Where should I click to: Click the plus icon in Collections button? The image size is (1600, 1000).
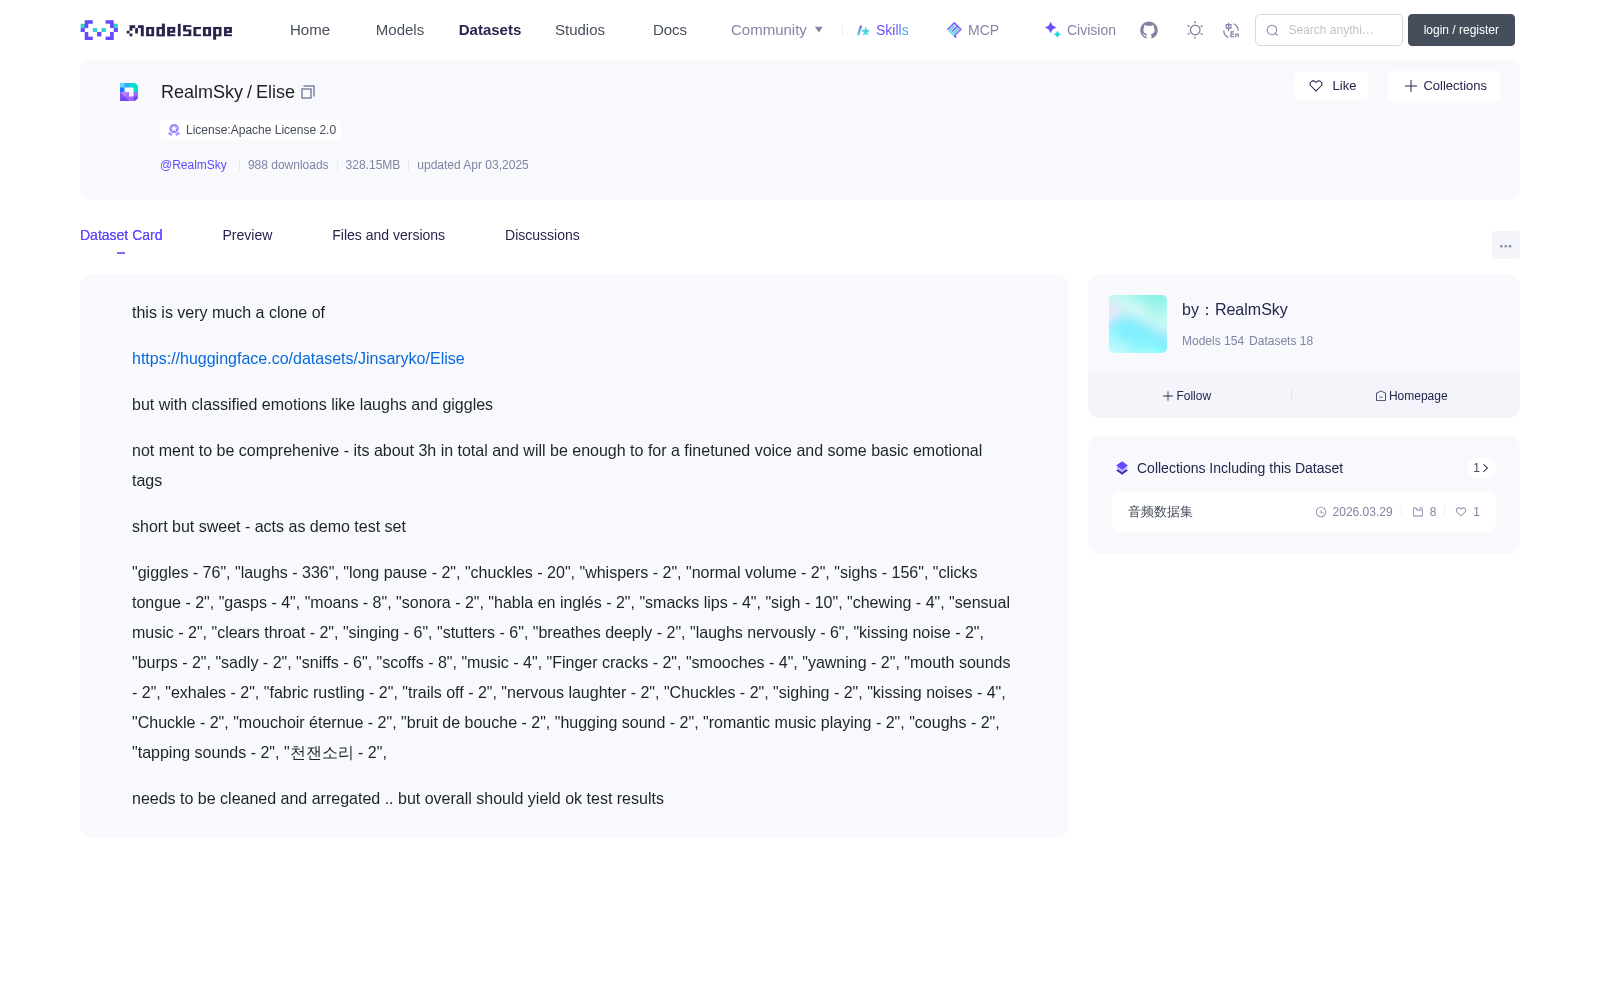pos(1411,86)
